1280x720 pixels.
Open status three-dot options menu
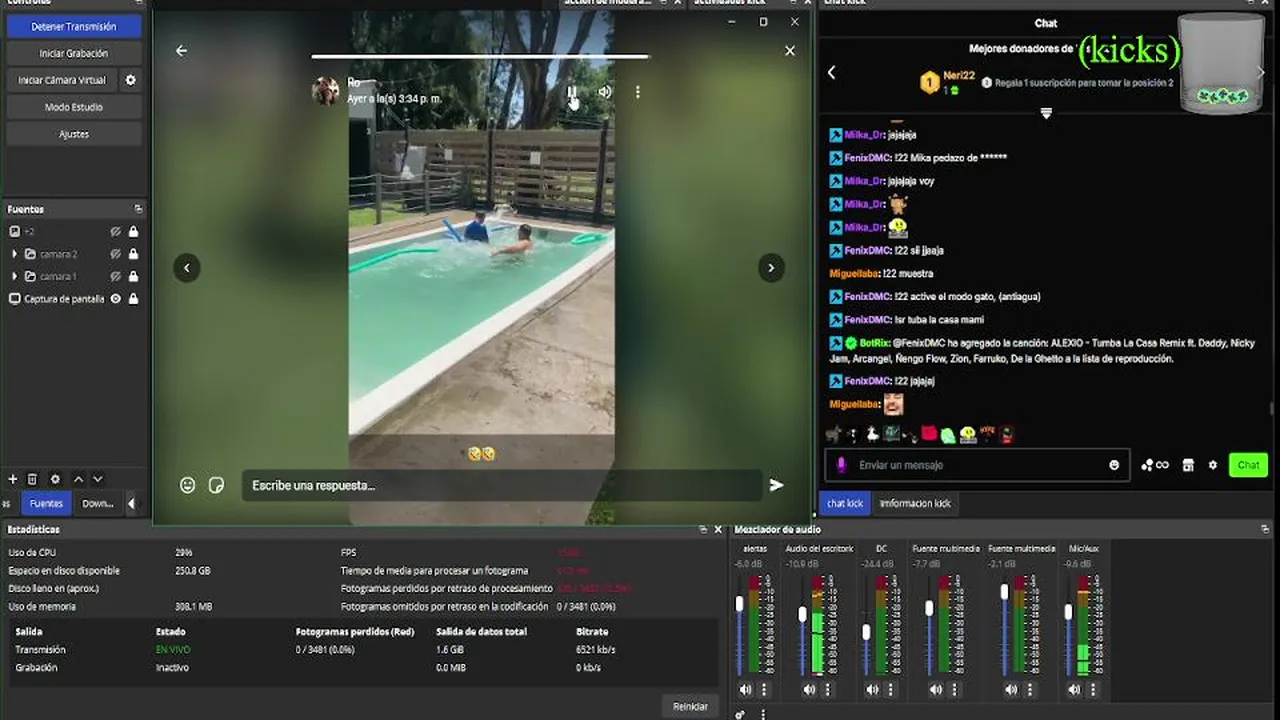click(638, 92)
